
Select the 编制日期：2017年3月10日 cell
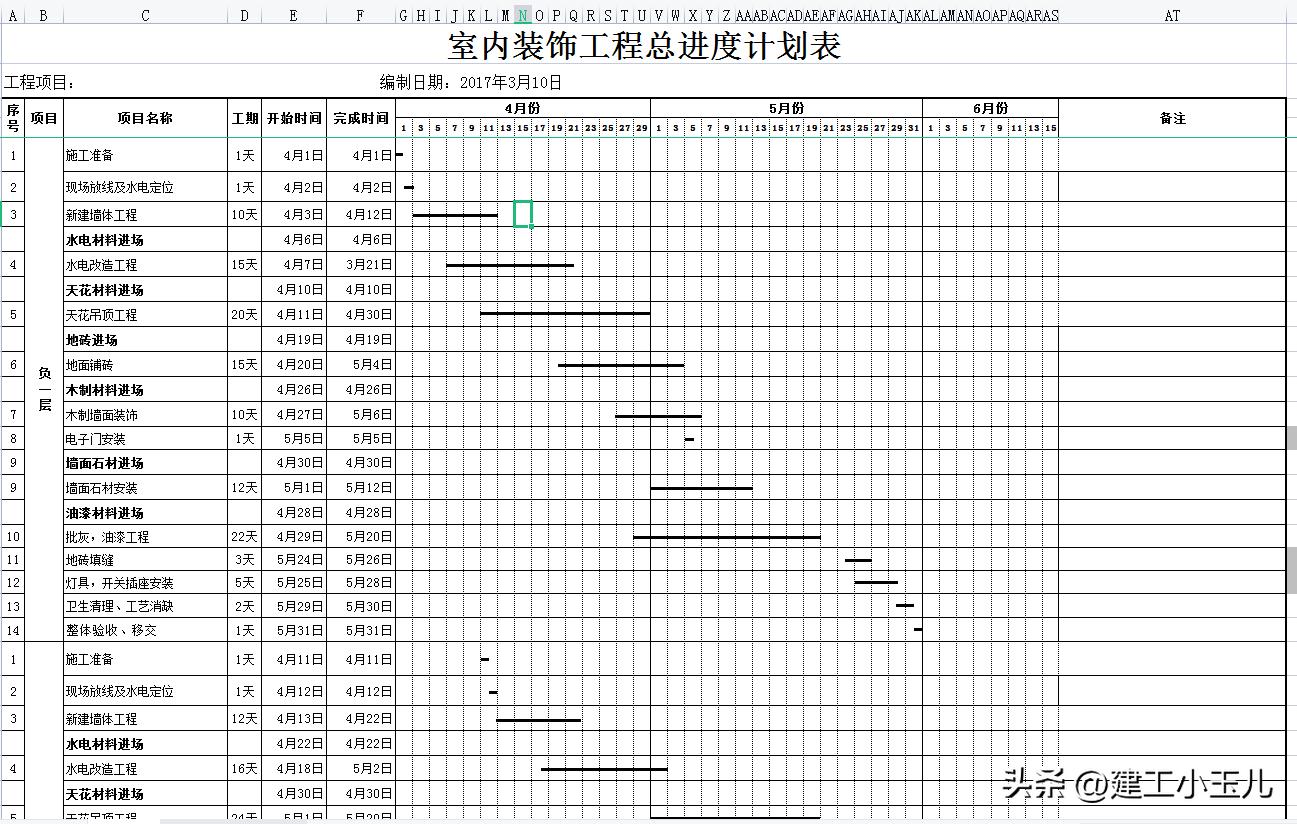click(x=471, y=82)
